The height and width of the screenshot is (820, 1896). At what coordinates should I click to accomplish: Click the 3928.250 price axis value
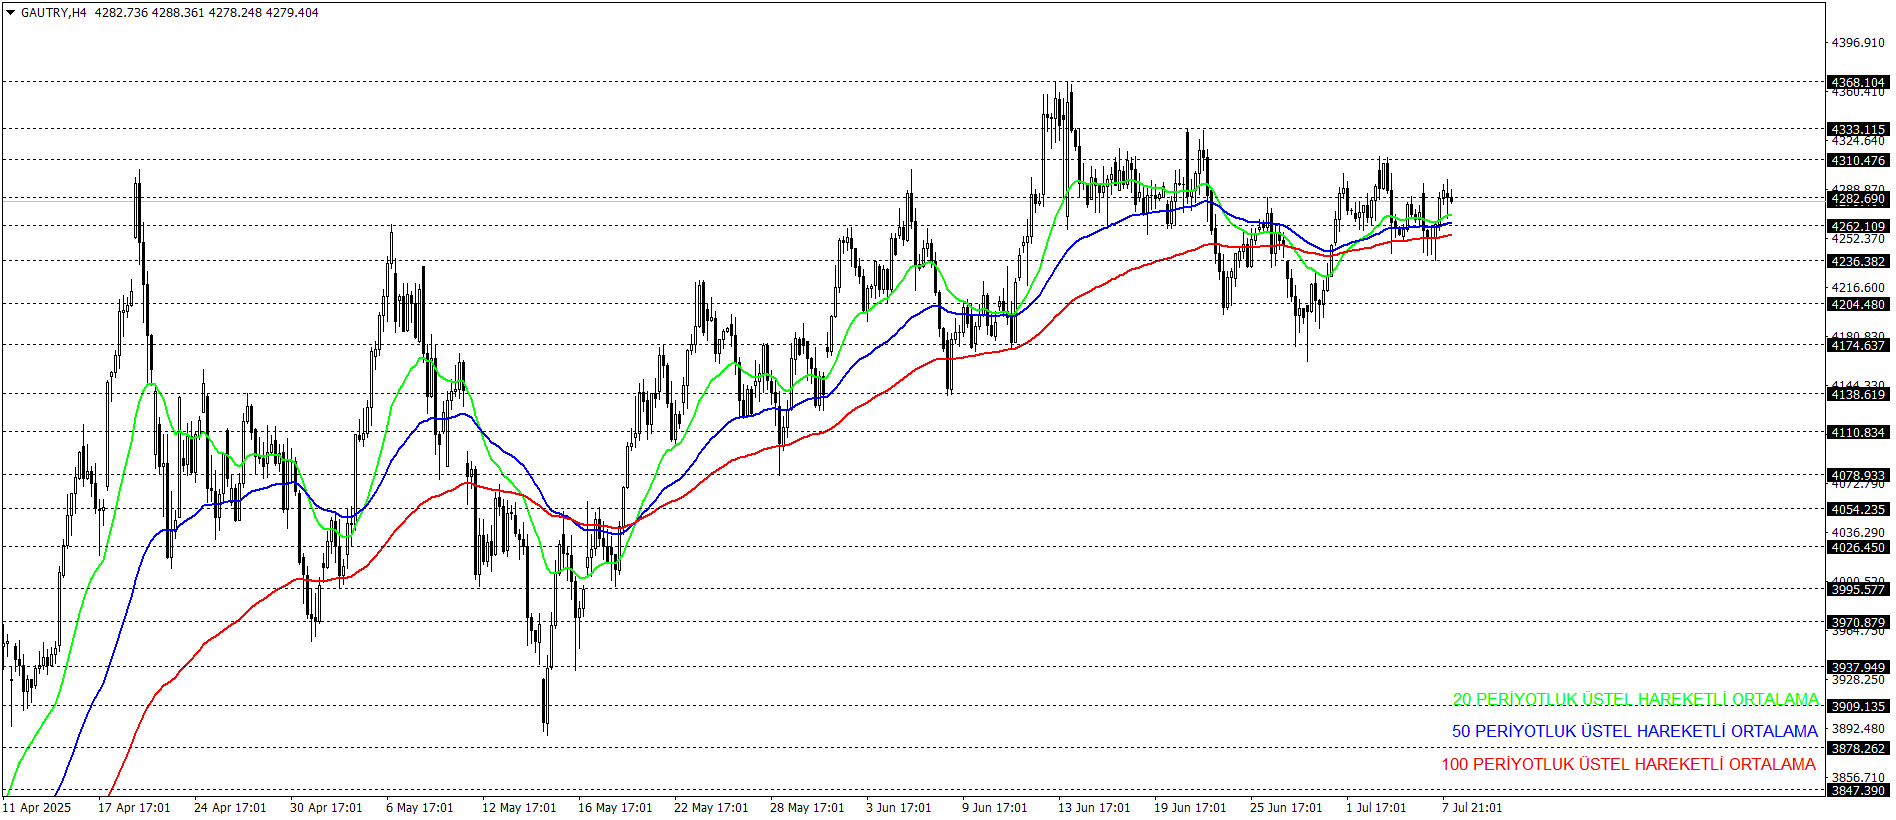point(1858,680)
